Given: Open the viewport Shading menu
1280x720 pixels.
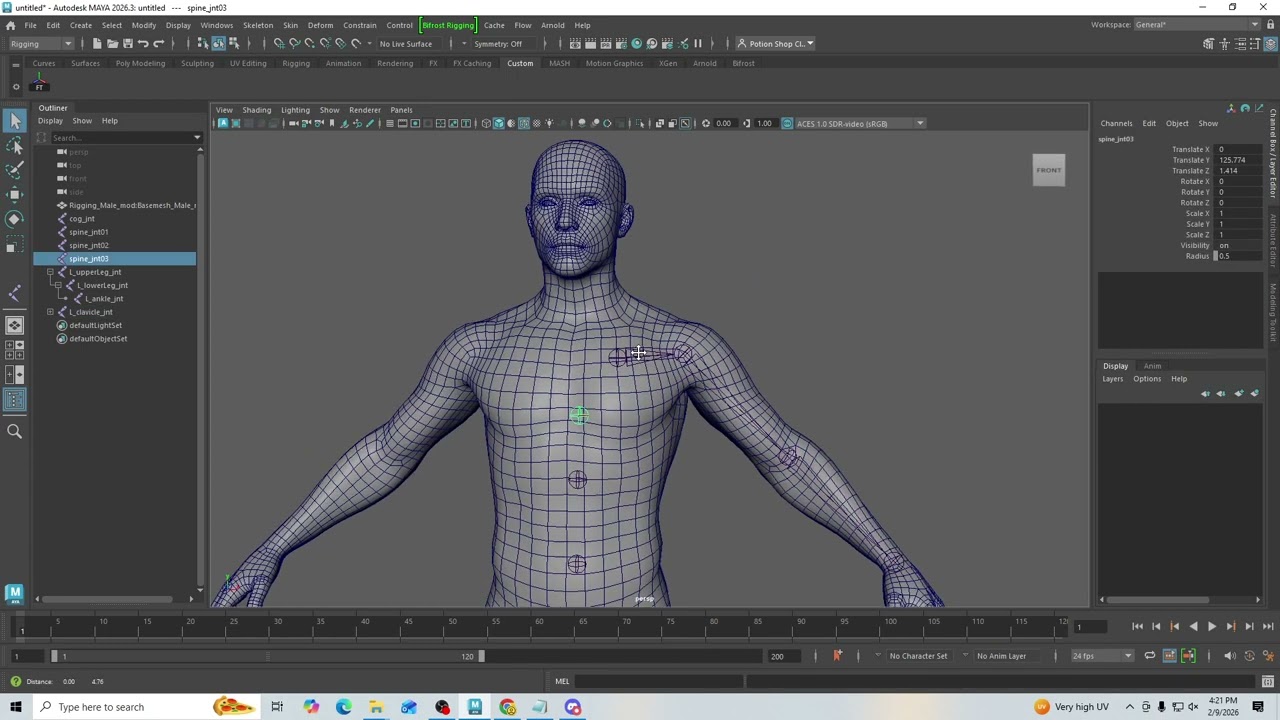Looking at the screenshot, I should tap(256, 110).
